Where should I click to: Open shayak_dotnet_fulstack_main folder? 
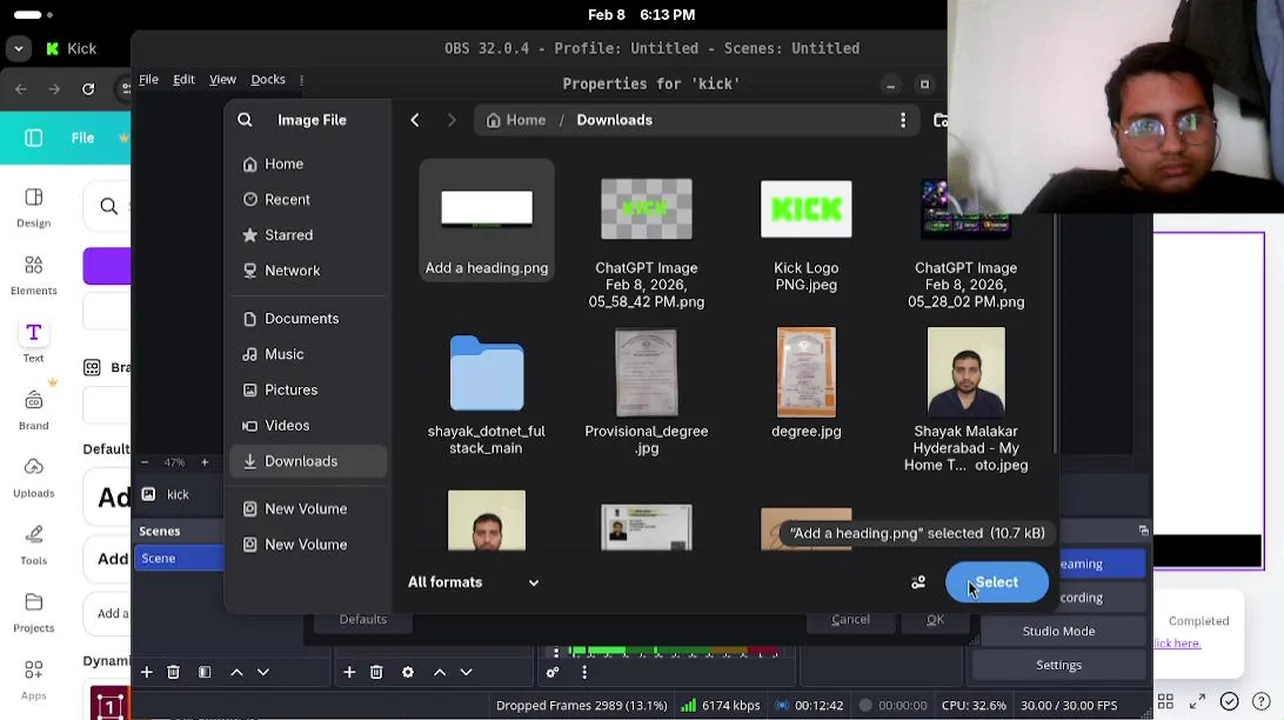(x=487, y=374)
